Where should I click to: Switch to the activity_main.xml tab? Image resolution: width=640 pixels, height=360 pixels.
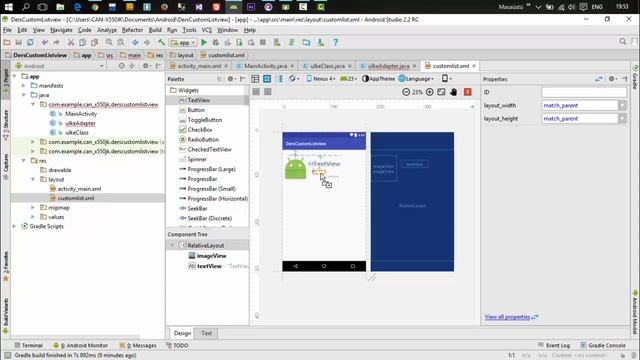(199, 66)
